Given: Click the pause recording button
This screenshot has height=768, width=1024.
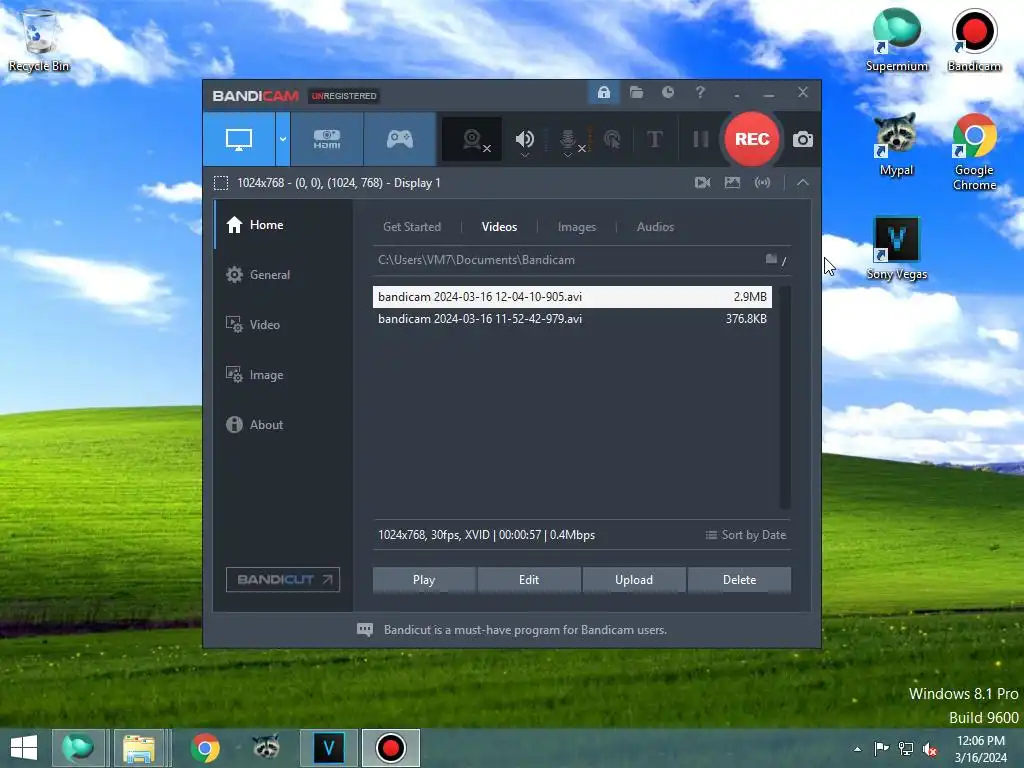Looking at the screenshot, I should tap(701, 139).
